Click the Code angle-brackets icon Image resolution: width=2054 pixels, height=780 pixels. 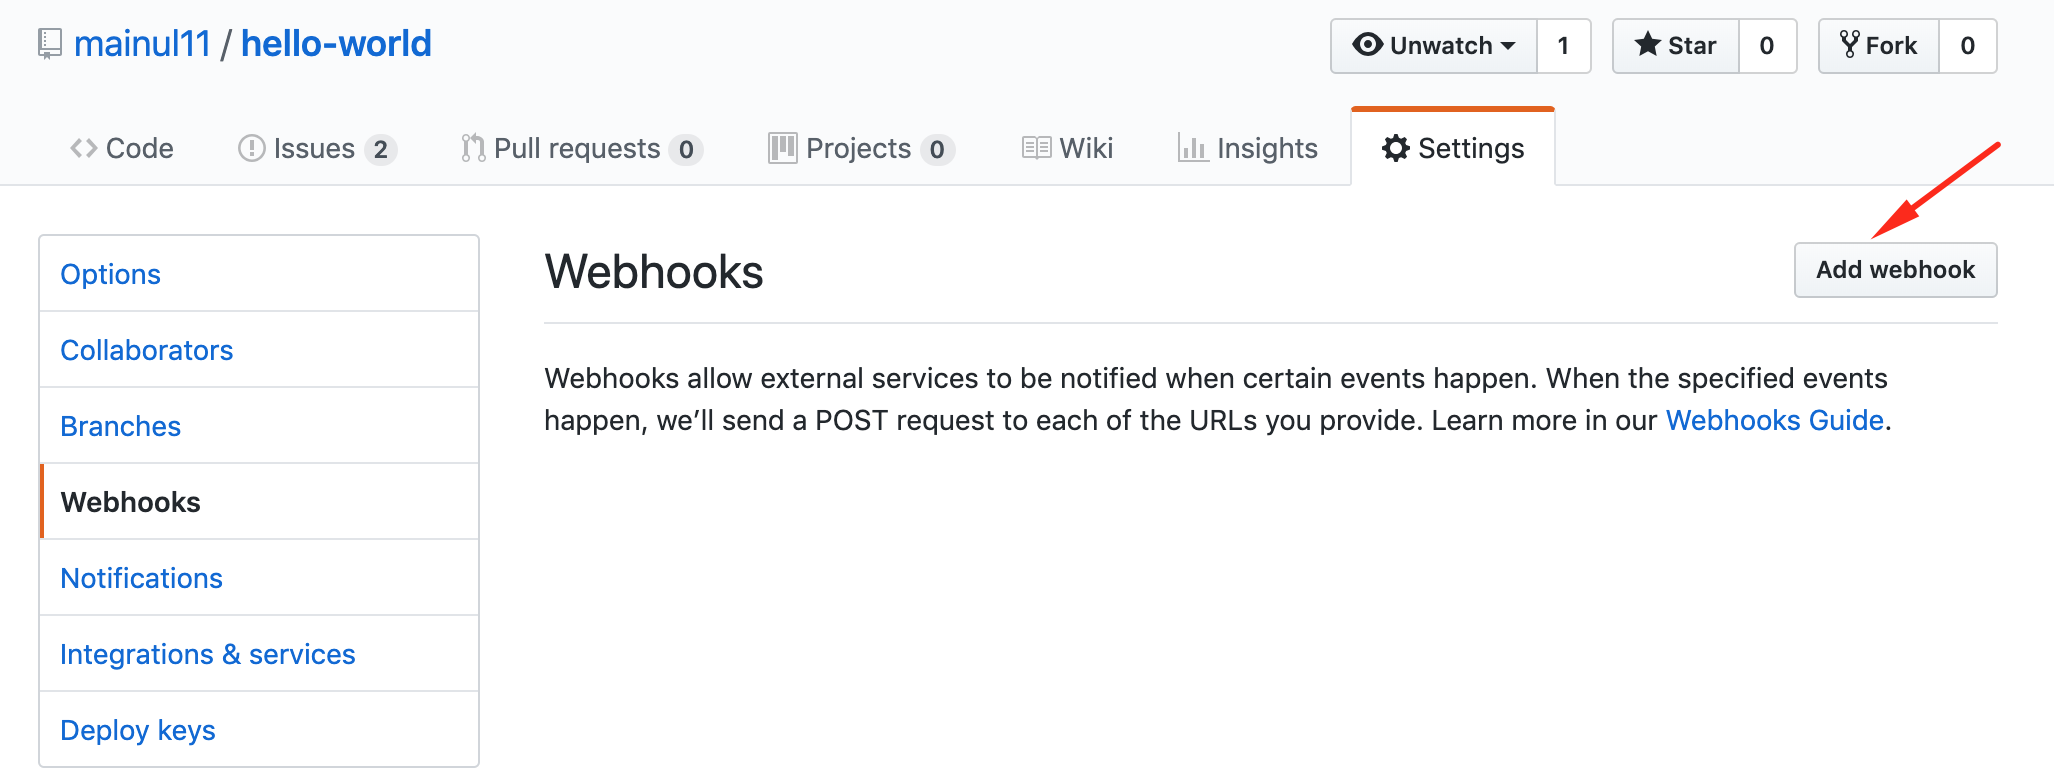(84, 148)
